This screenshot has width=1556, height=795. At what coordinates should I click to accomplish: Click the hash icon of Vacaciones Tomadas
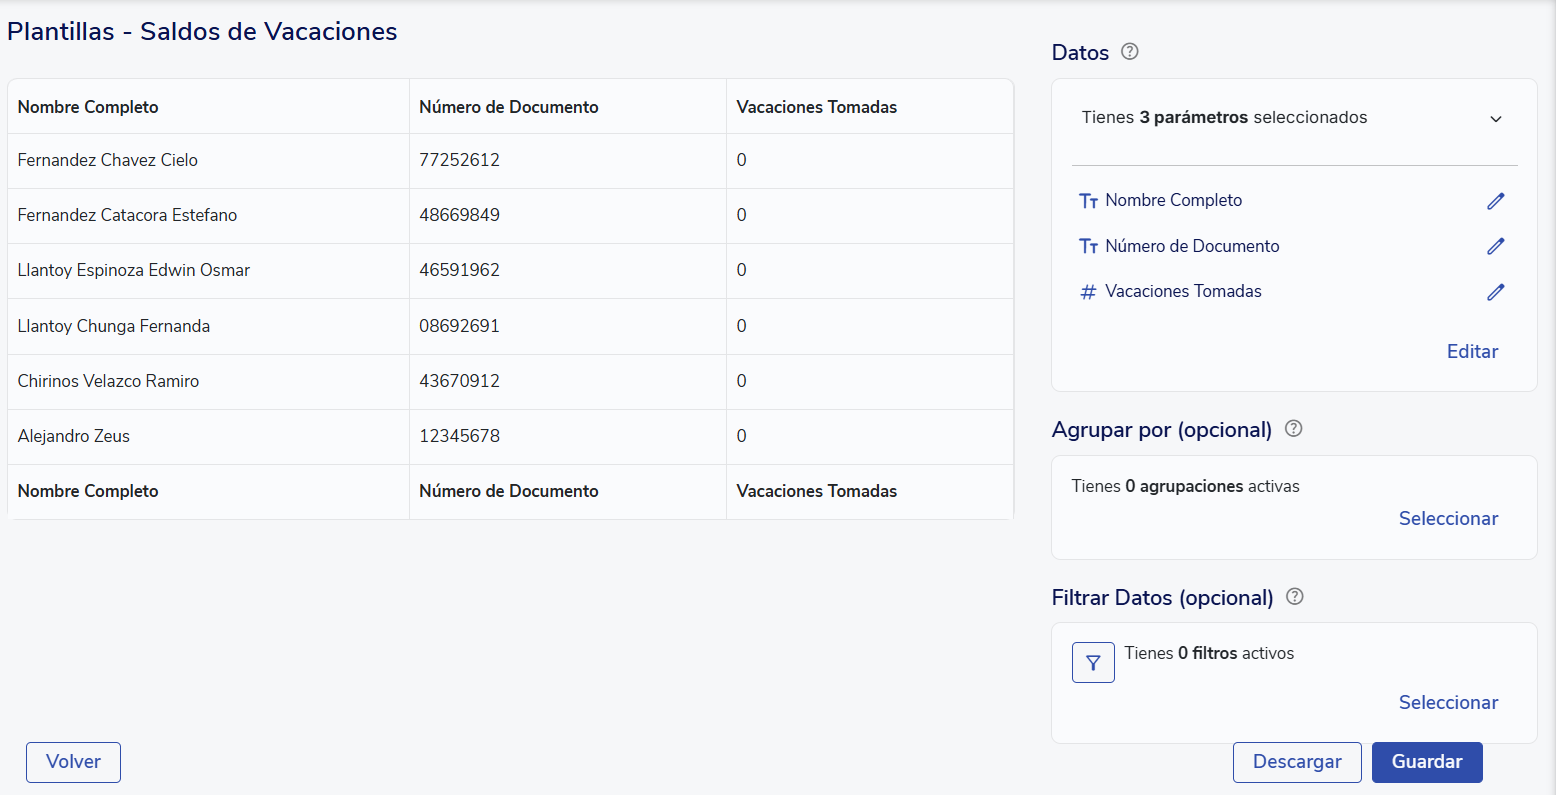(x=1088, y=292)
